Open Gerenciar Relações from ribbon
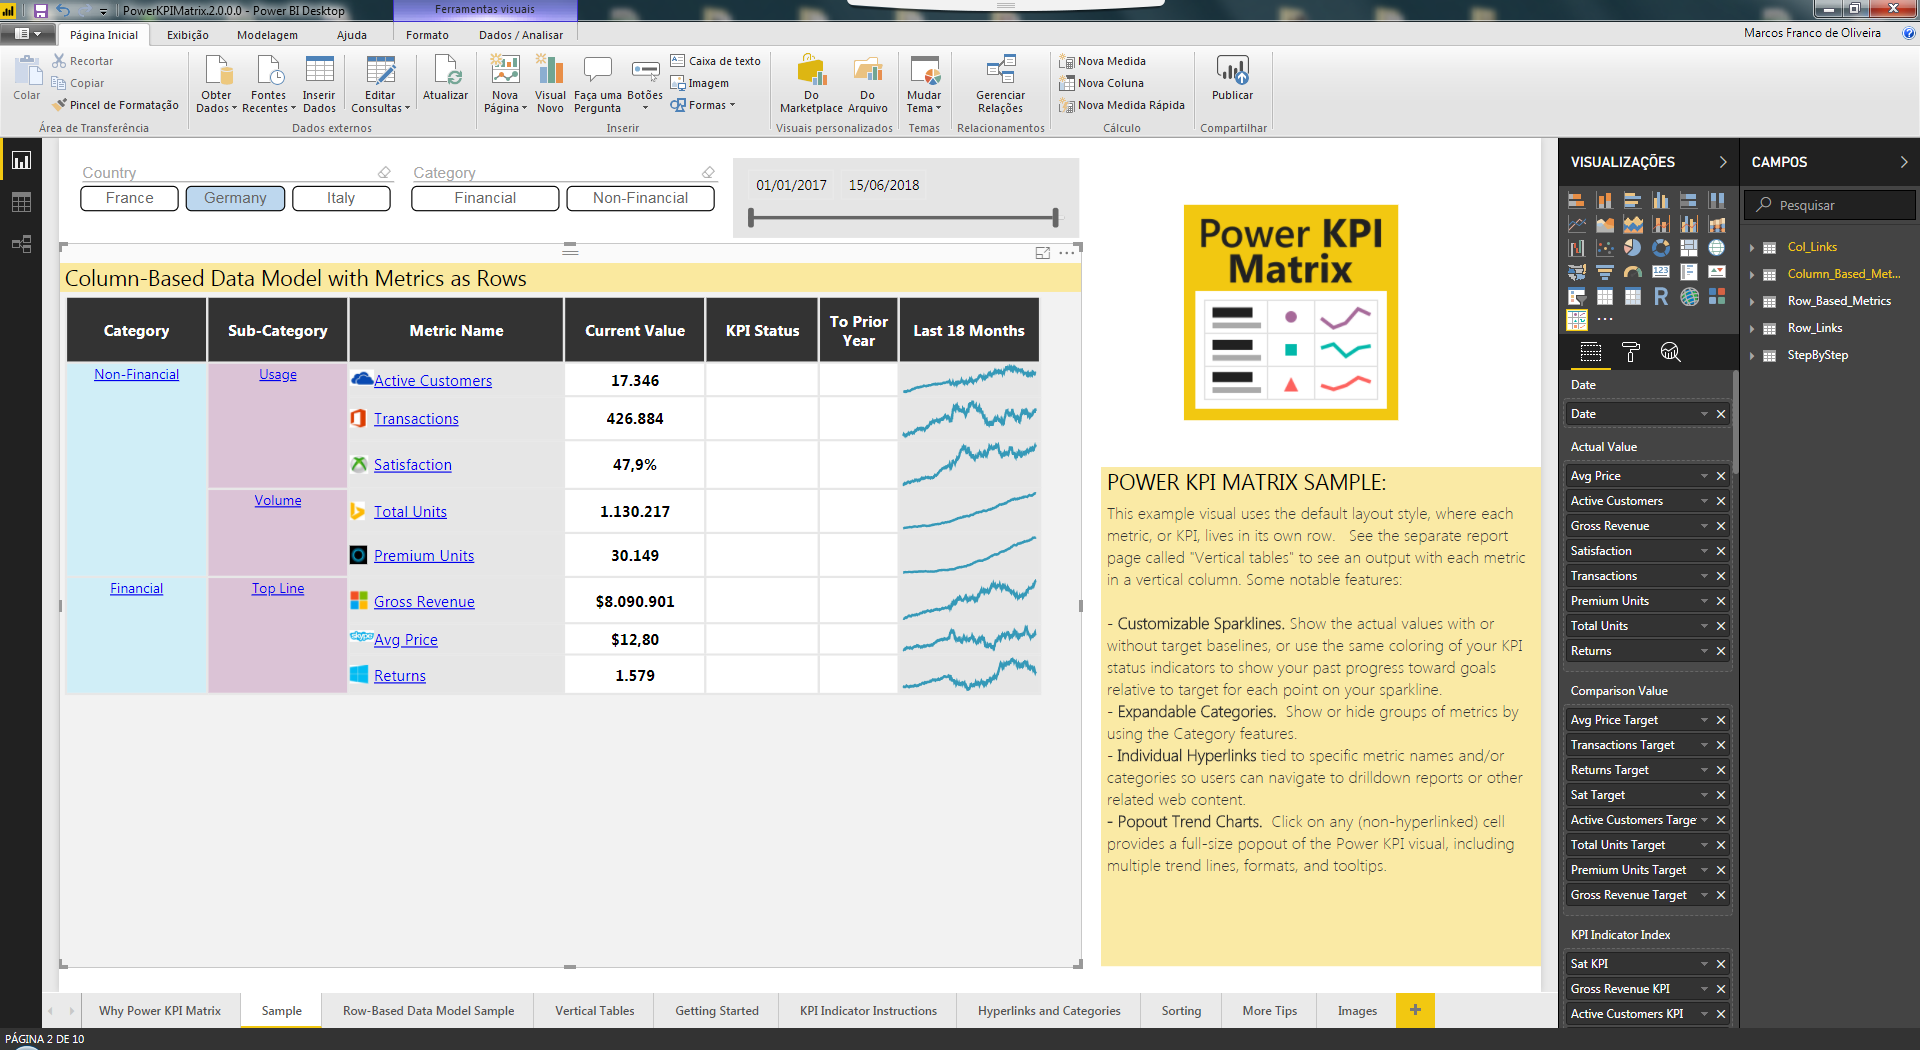 coord(1000,82)
